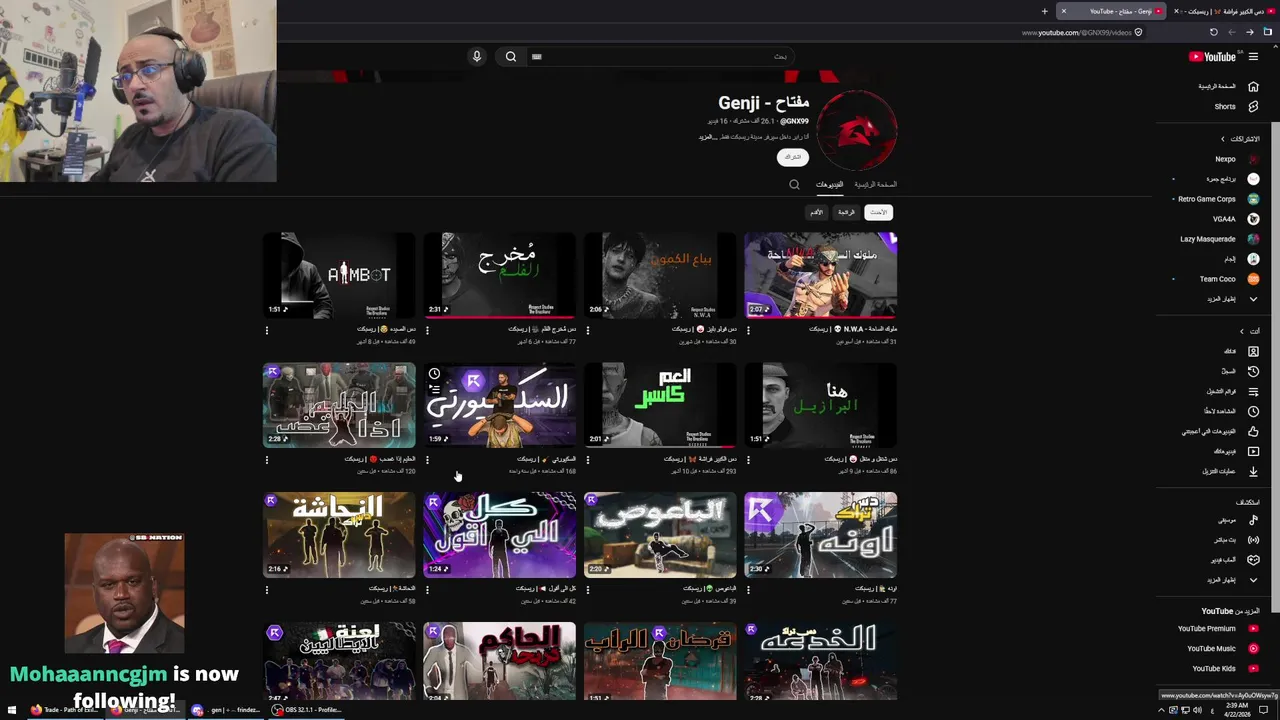Screen dimensions: 1280x720
Task: Expand الاشتراكات subscriptions section chevron
Action: [1222, 139]
